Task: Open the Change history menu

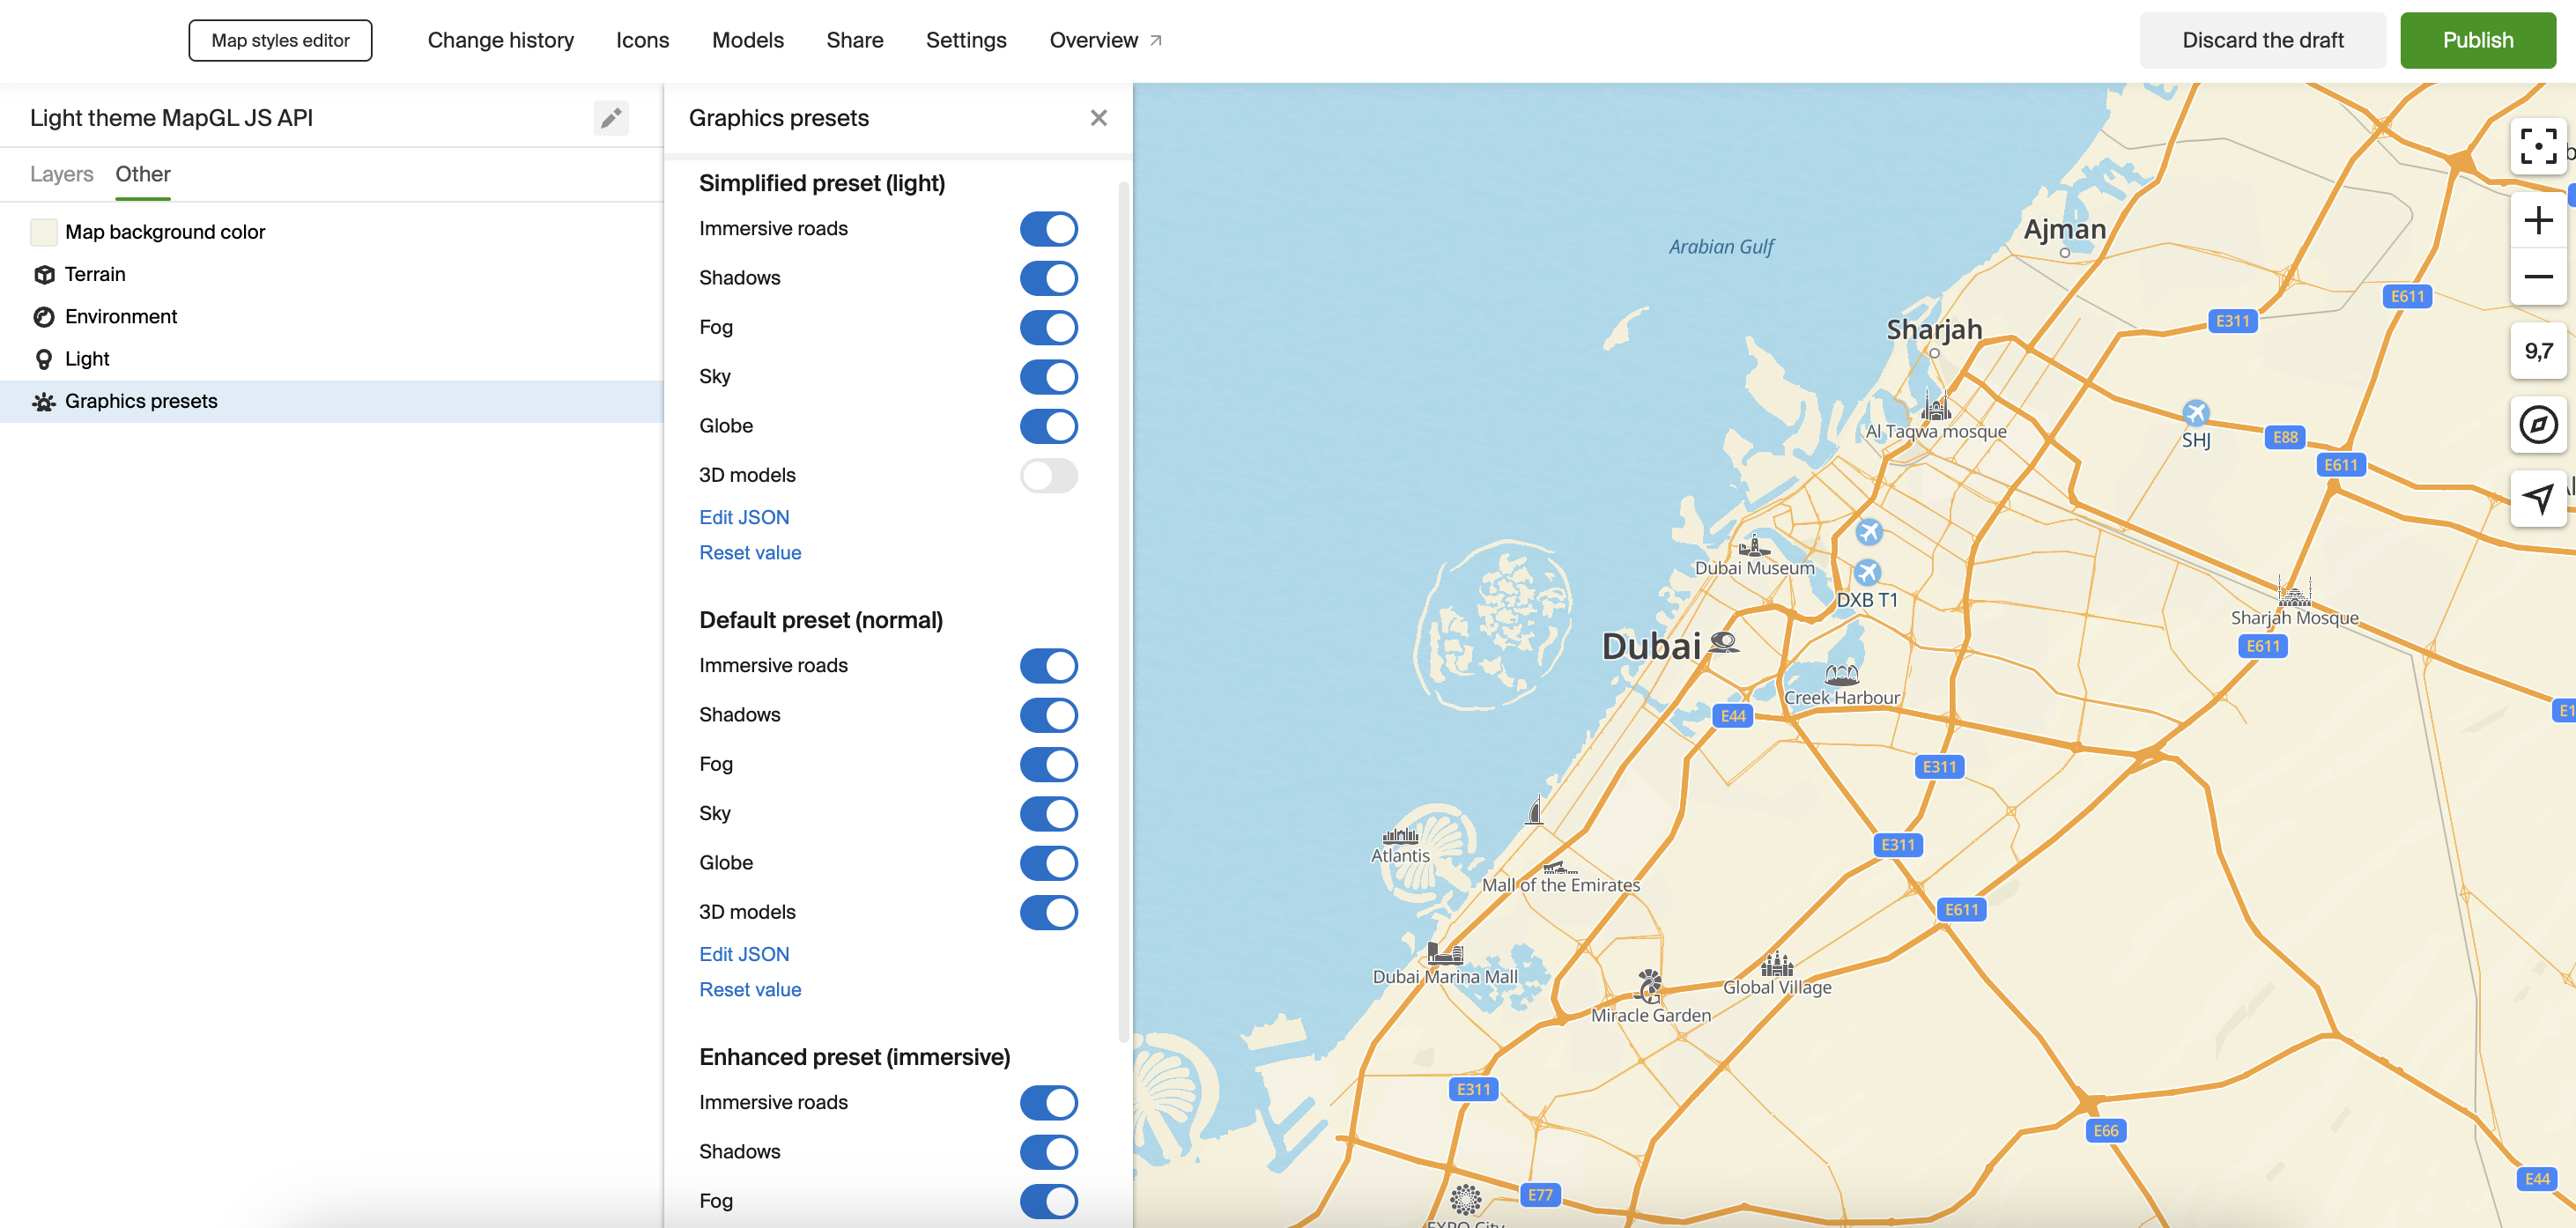Action: click(500, 40)
